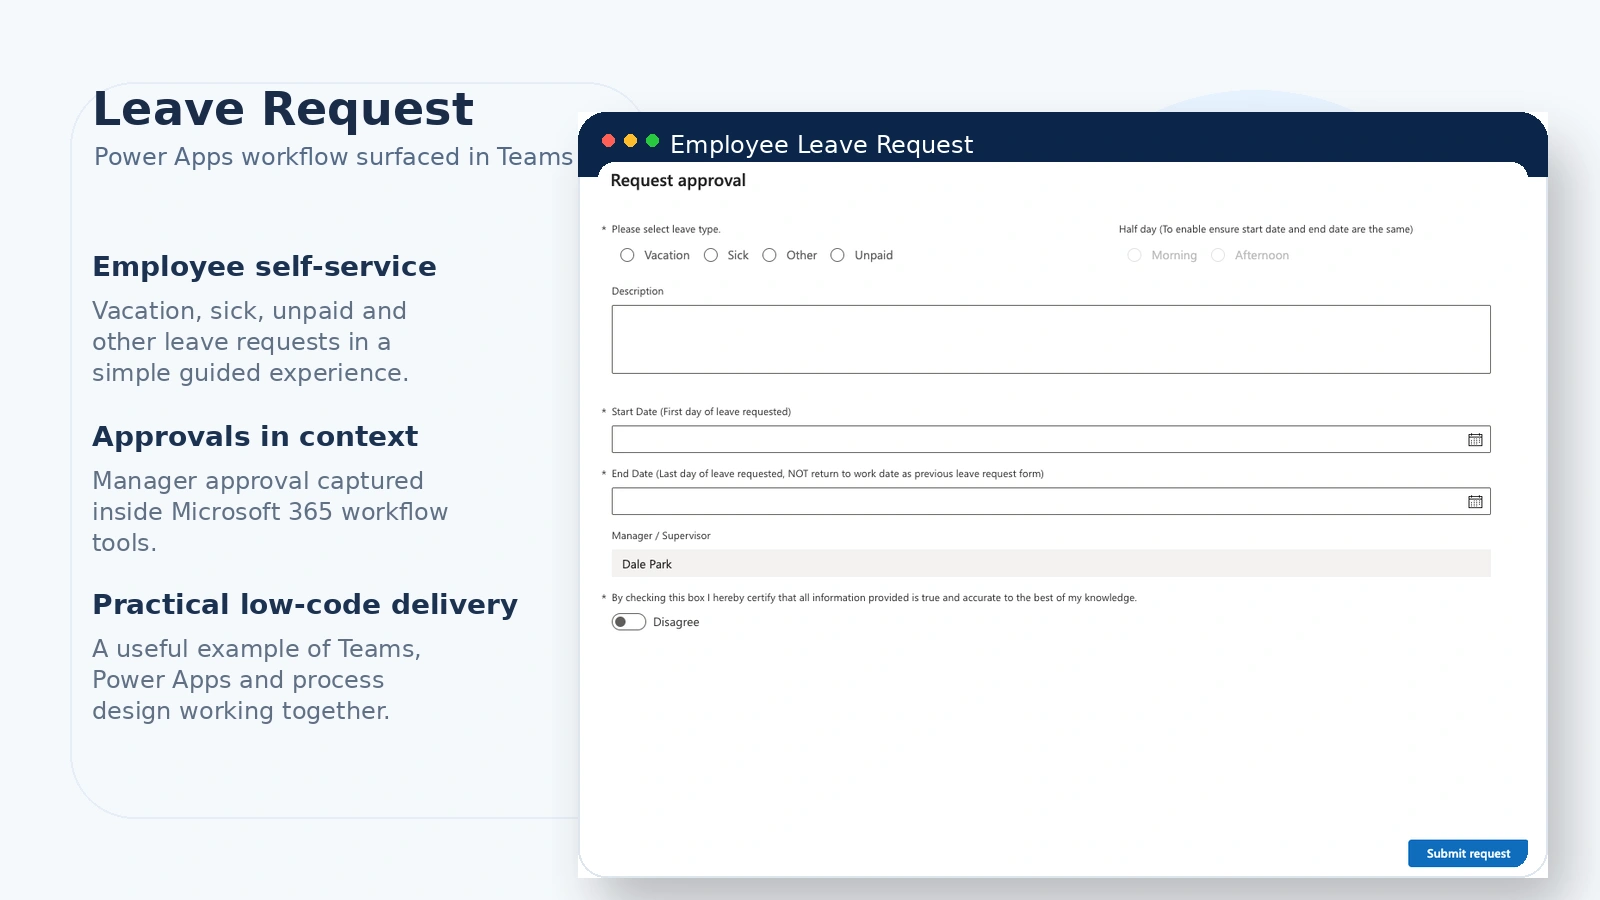
Task: Open the Start Date calendar picker icon
Action: tap(1475, 440)
